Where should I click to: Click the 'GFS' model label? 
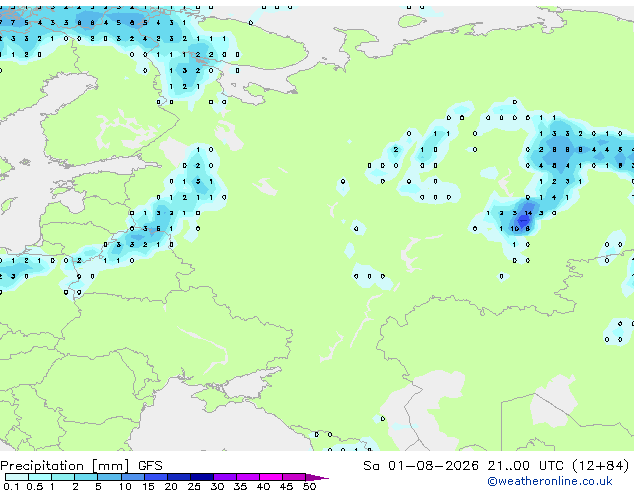coord(150,466)
